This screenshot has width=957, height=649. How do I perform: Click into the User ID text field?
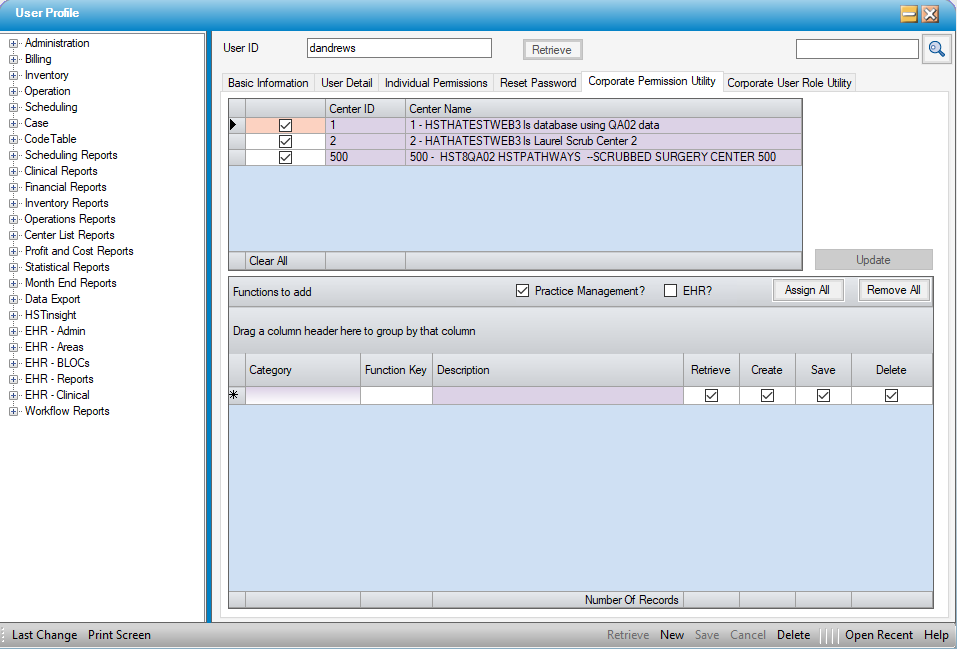pos(399,48)
